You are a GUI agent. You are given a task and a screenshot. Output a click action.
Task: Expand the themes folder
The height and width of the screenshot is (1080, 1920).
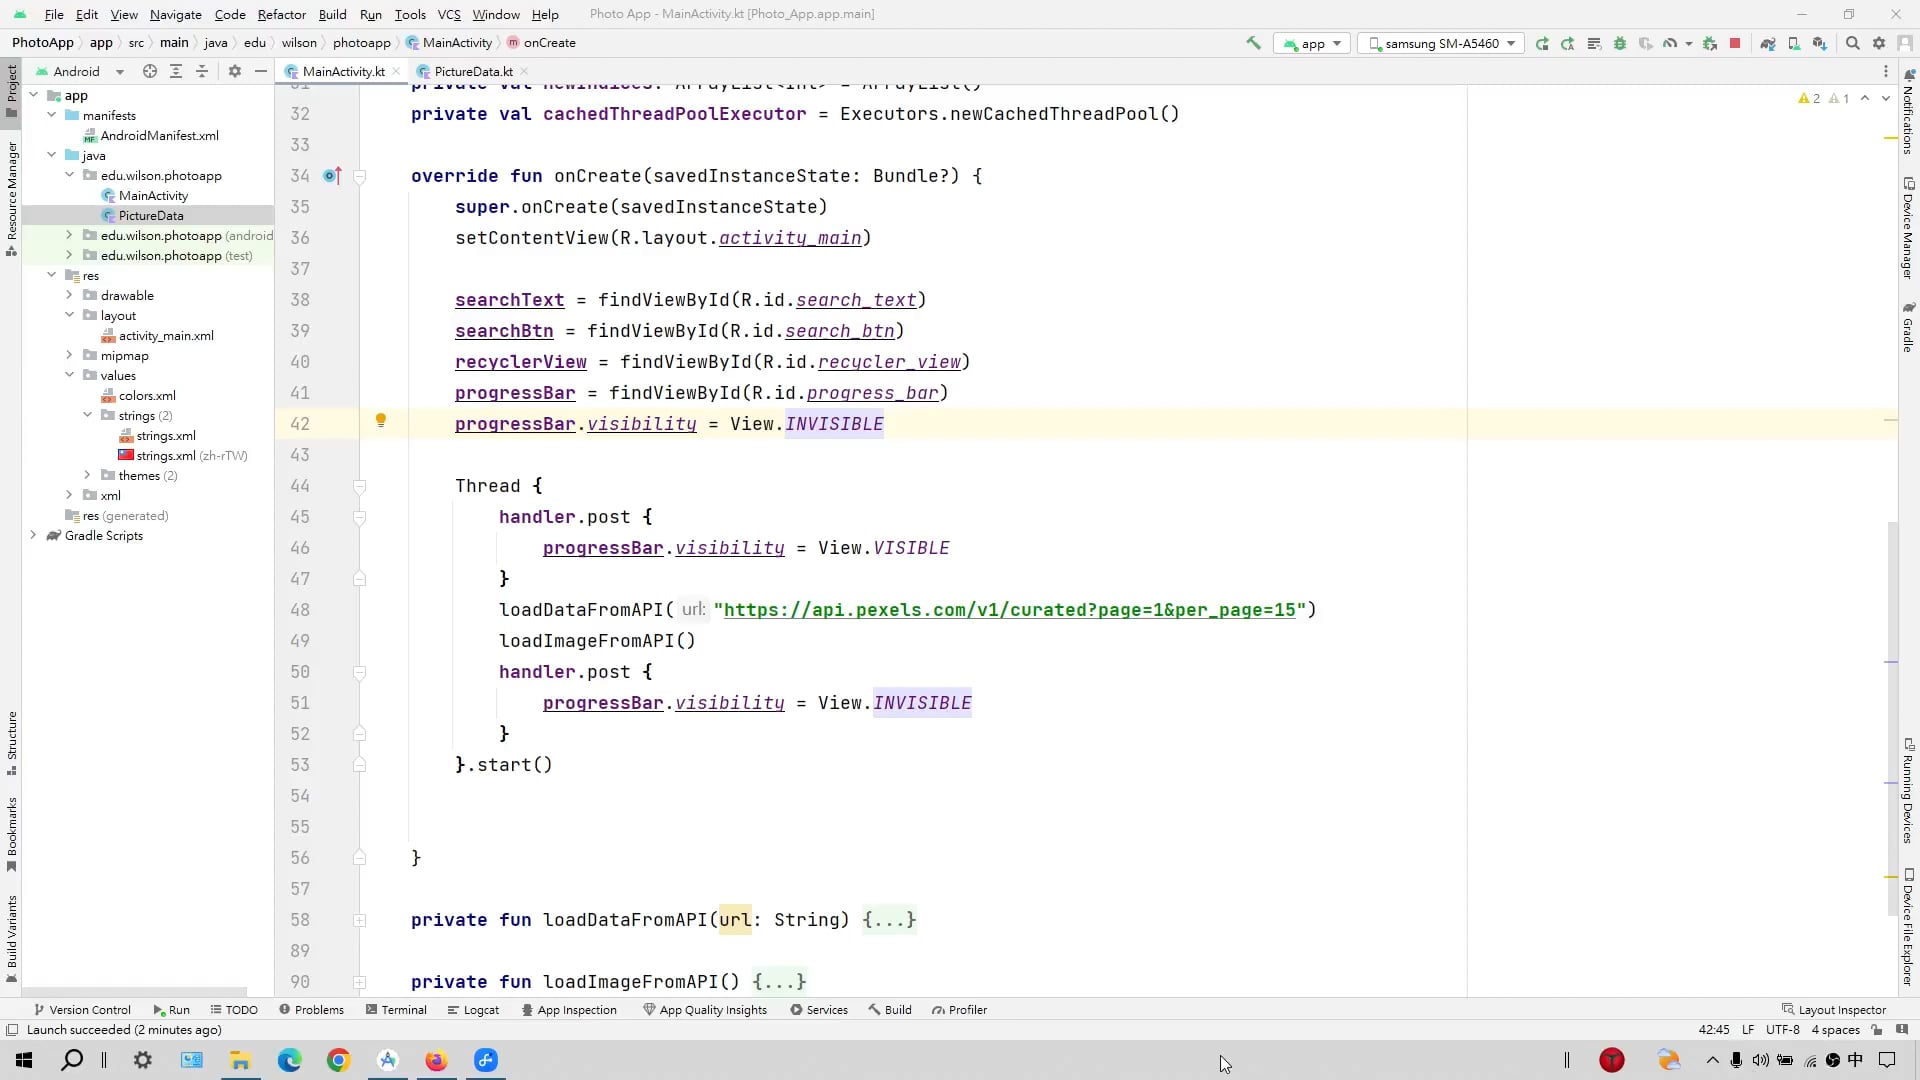[86, 475]
